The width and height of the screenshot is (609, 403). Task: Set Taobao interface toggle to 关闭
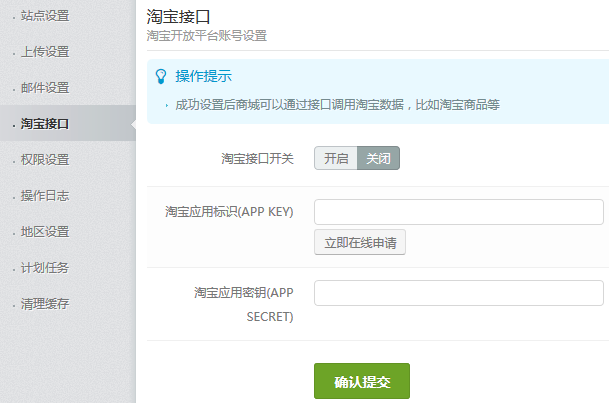tap(378, 158)
